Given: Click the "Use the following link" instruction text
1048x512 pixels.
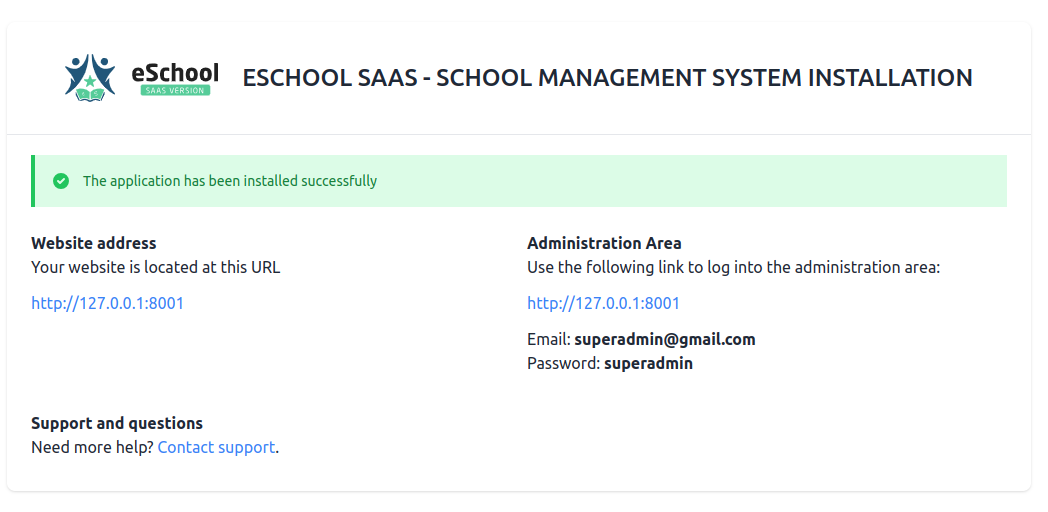Looking at the screenshot, I should [733, 267].
